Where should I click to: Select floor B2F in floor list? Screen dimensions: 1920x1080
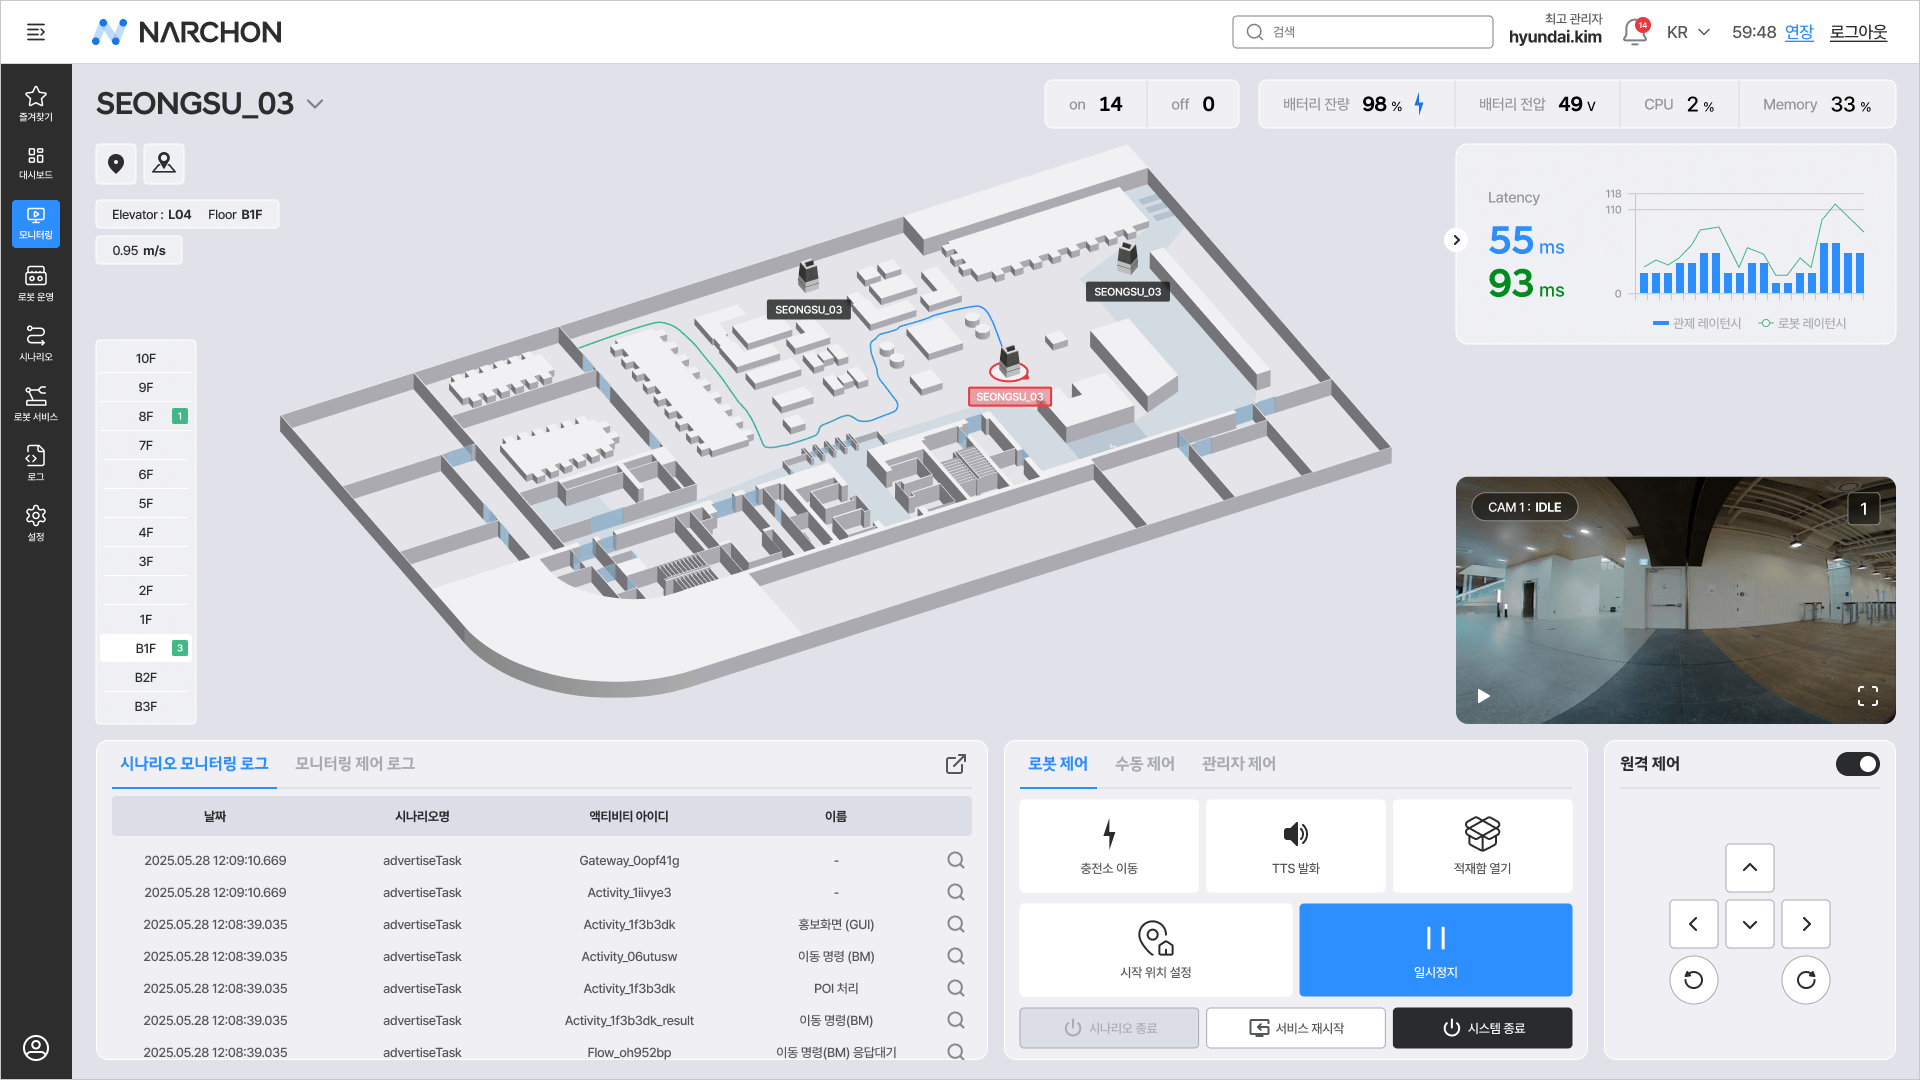pyautogui.click(x=146, y=677)
